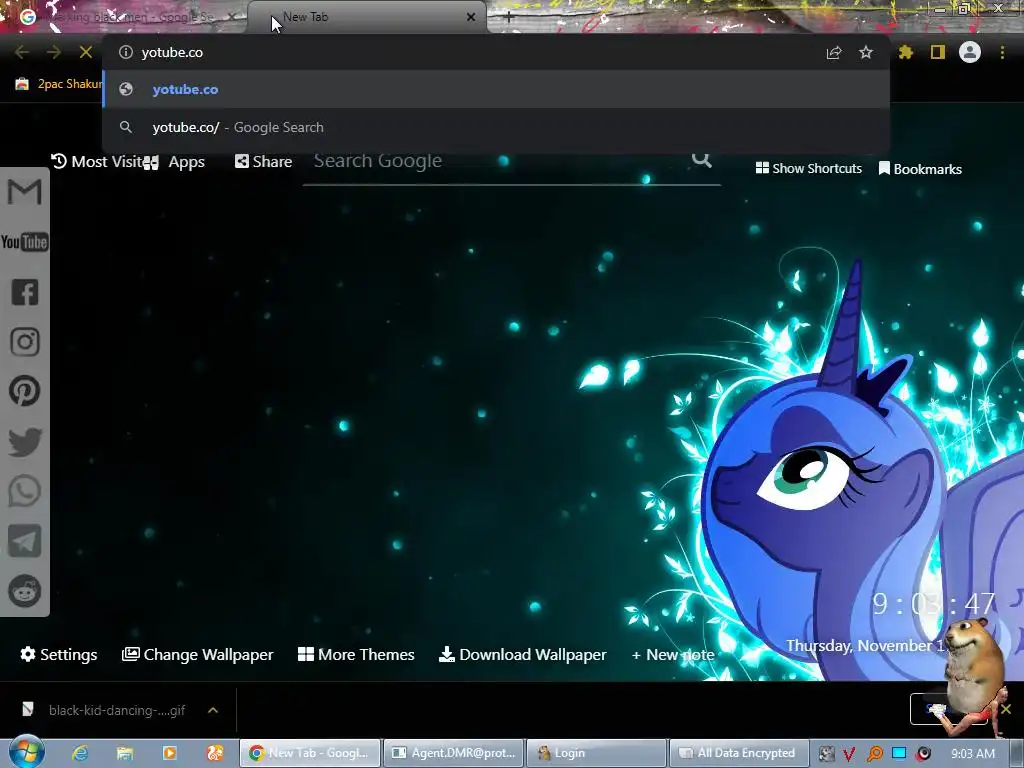
Task: Open the Extensions puzzle icon
Action: (906, 52)
